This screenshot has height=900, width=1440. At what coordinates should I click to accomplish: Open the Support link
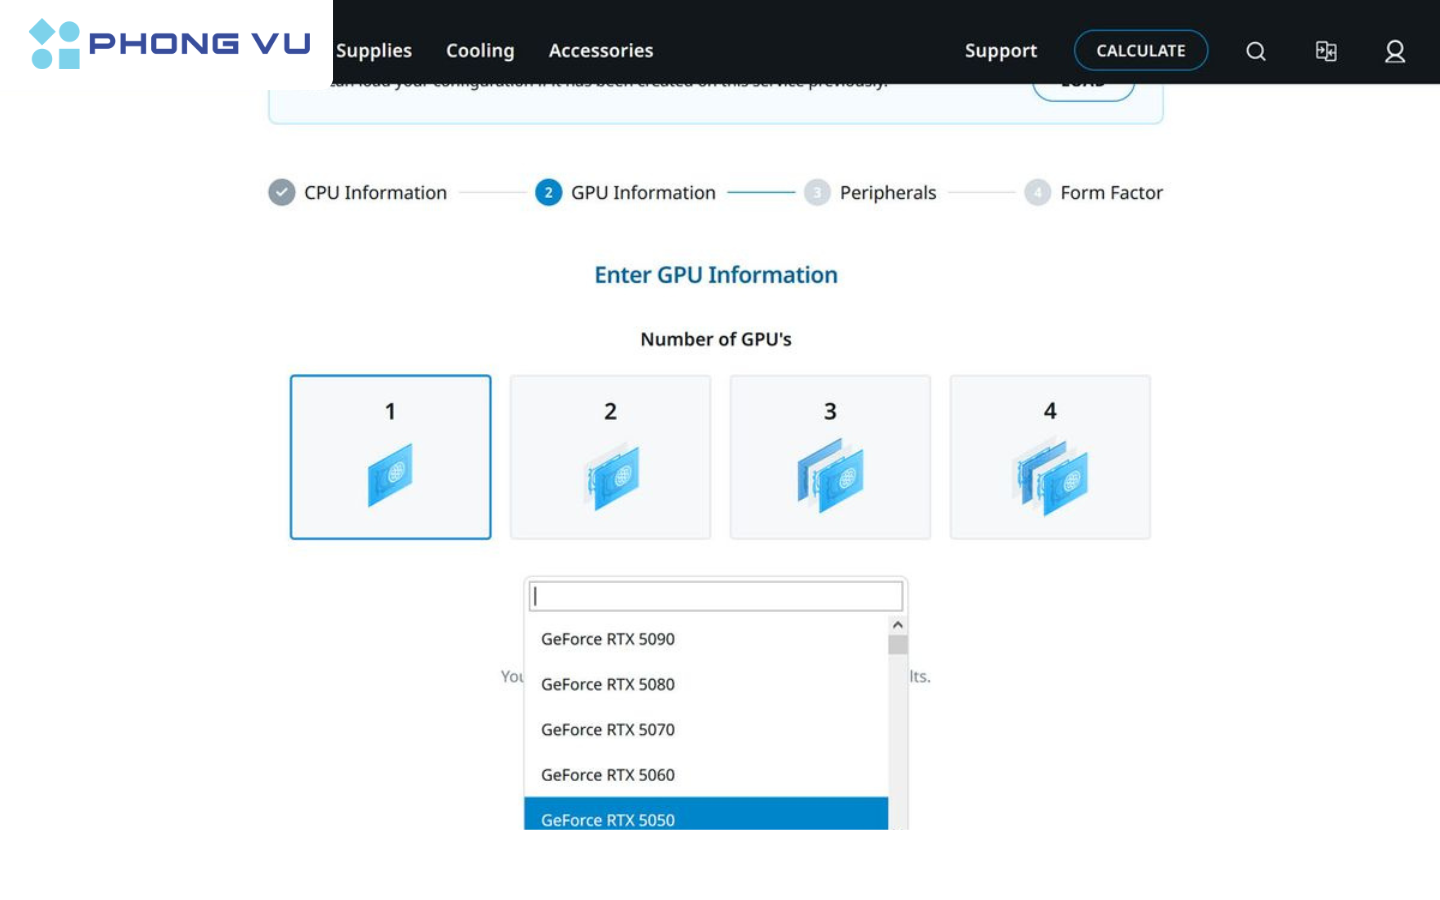[x=1000, y=51]
